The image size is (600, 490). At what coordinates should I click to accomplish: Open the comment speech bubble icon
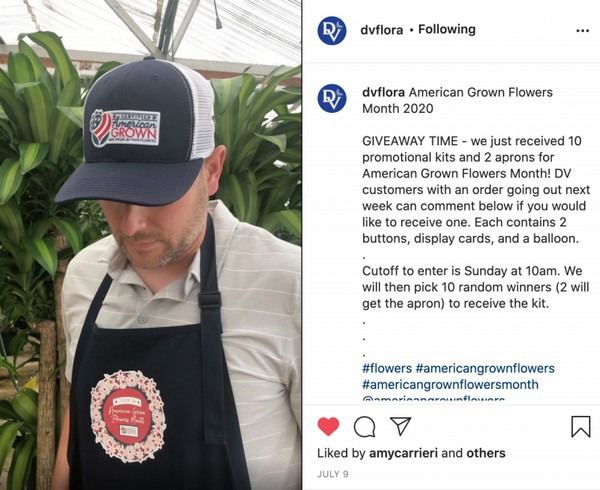[364, 427]
